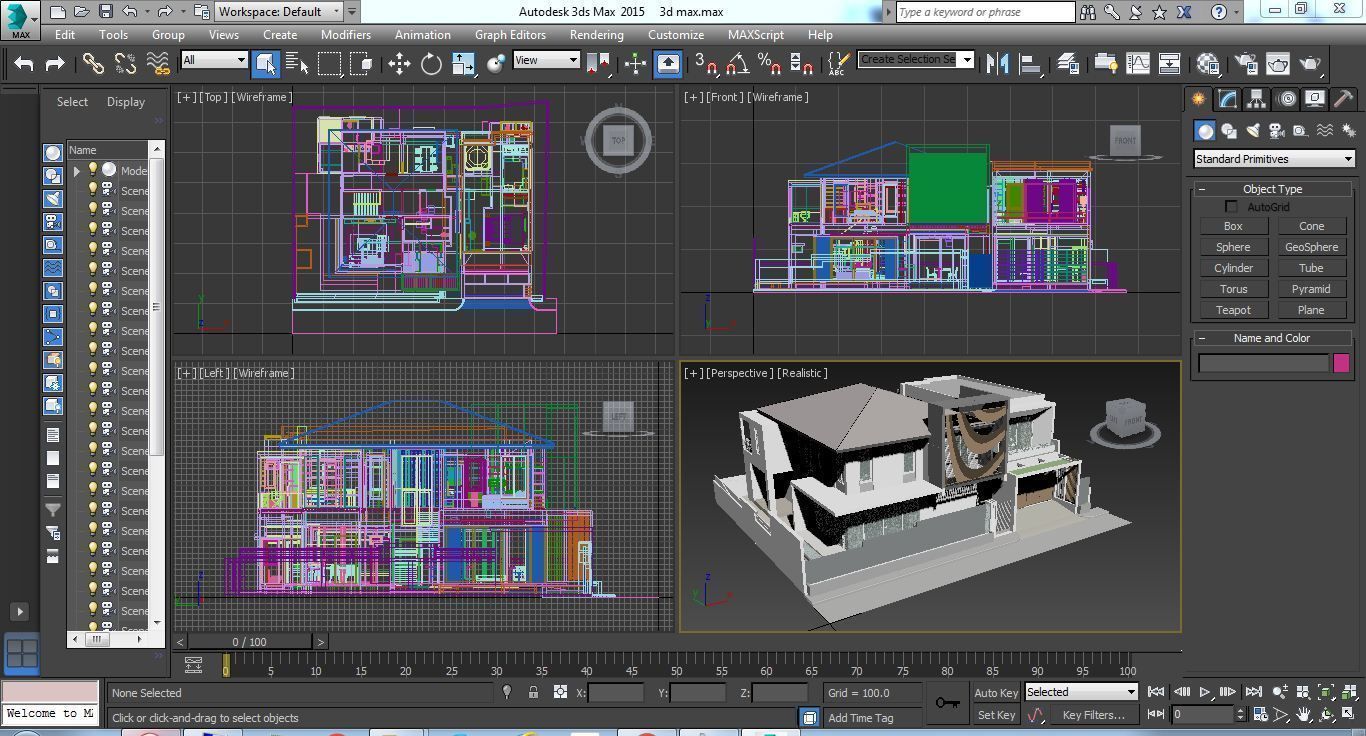Viewport: 1366px width, 736px height.
Task: Click the pink object color swatch
Action: (1341, 363)
